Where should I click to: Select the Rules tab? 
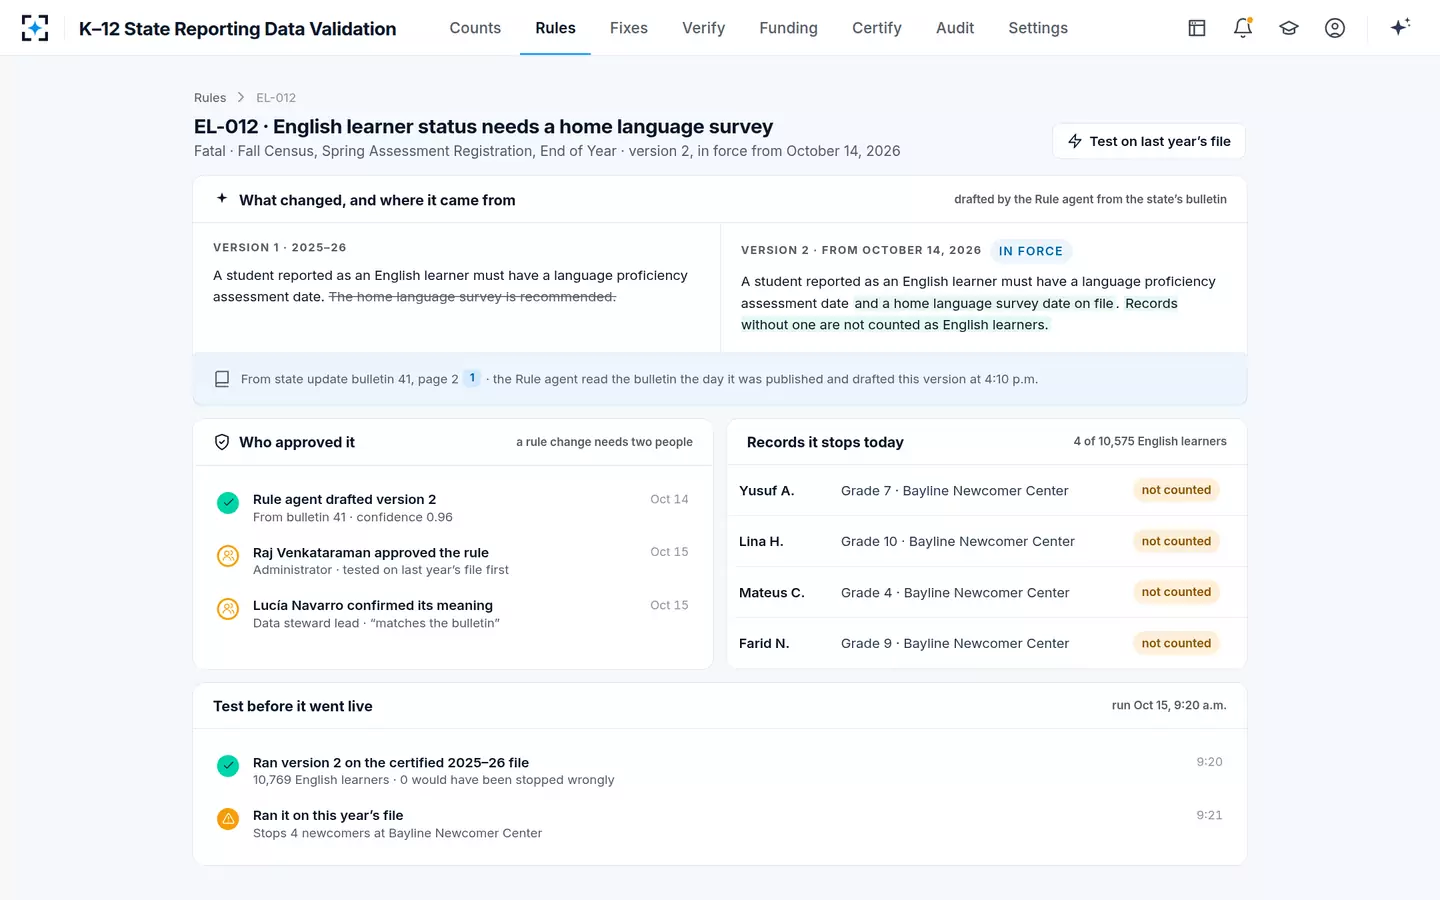pyautogui.click(x=555, y=28)
